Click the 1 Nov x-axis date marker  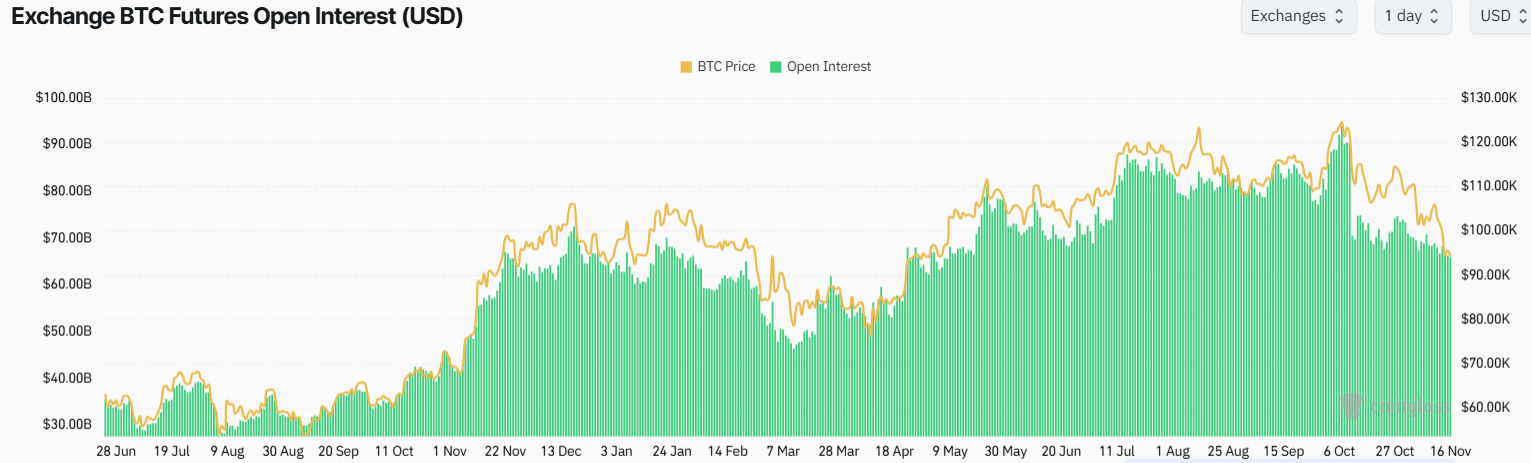[447, 451]
